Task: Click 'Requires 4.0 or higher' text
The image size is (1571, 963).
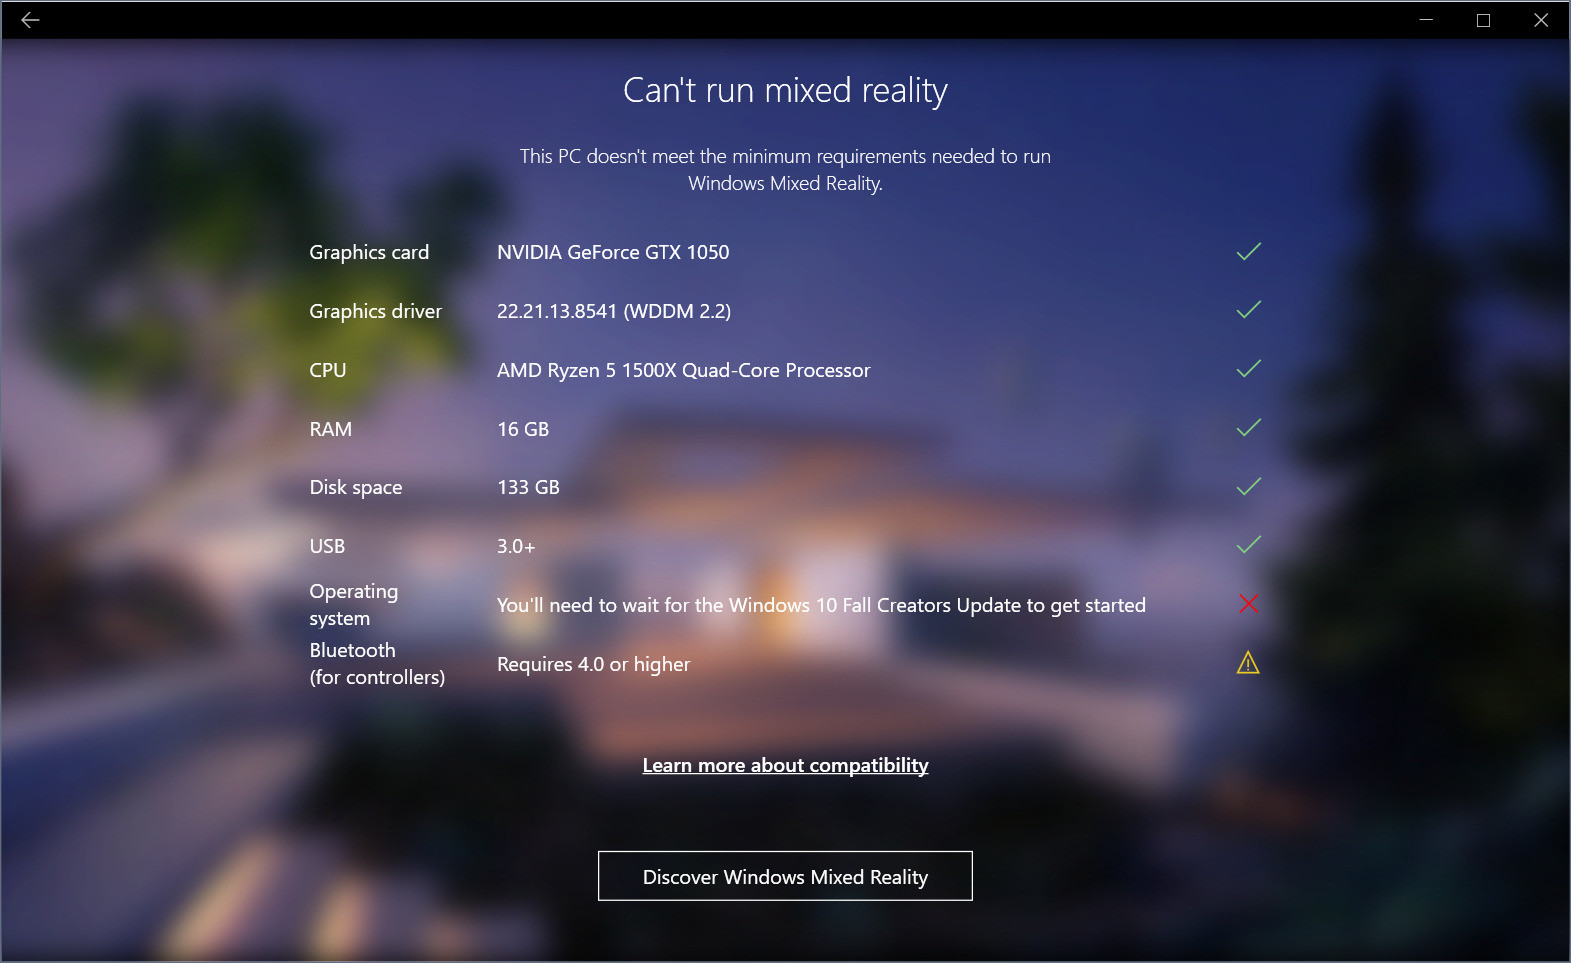Action: [594, 664]
